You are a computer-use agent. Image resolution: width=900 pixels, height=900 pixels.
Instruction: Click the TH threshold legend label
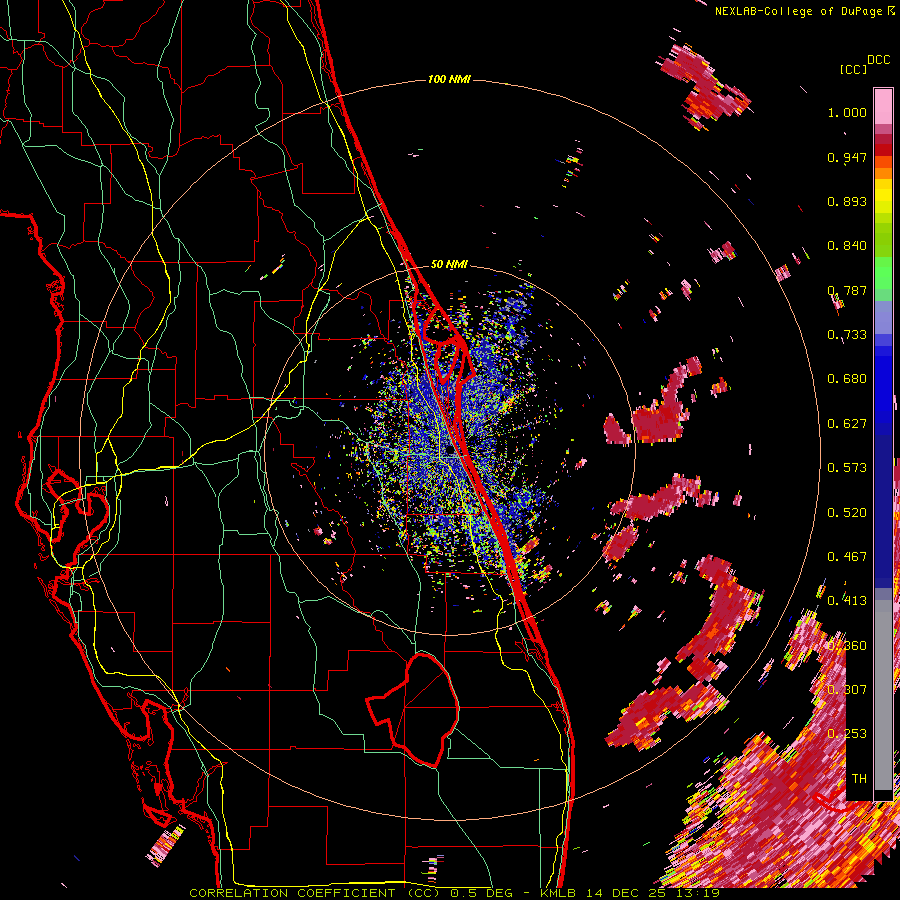(x=859, y=779)
